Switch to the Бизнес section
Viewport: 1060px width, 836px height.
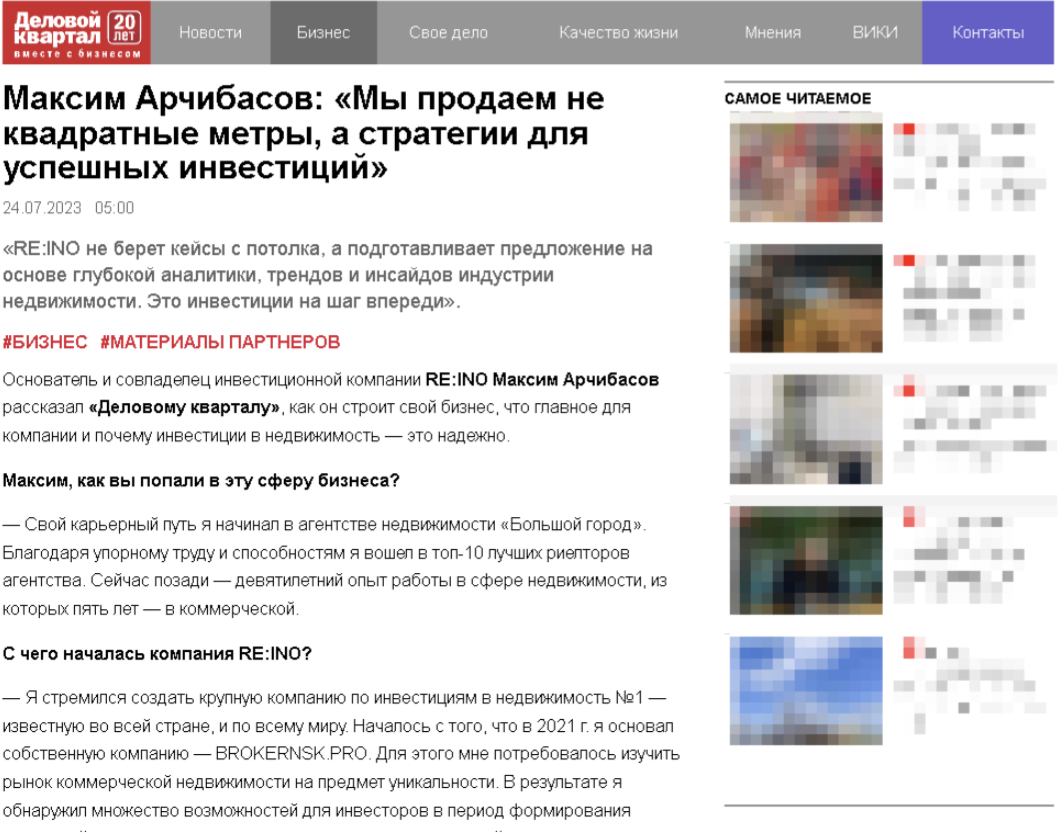point(323,32)
